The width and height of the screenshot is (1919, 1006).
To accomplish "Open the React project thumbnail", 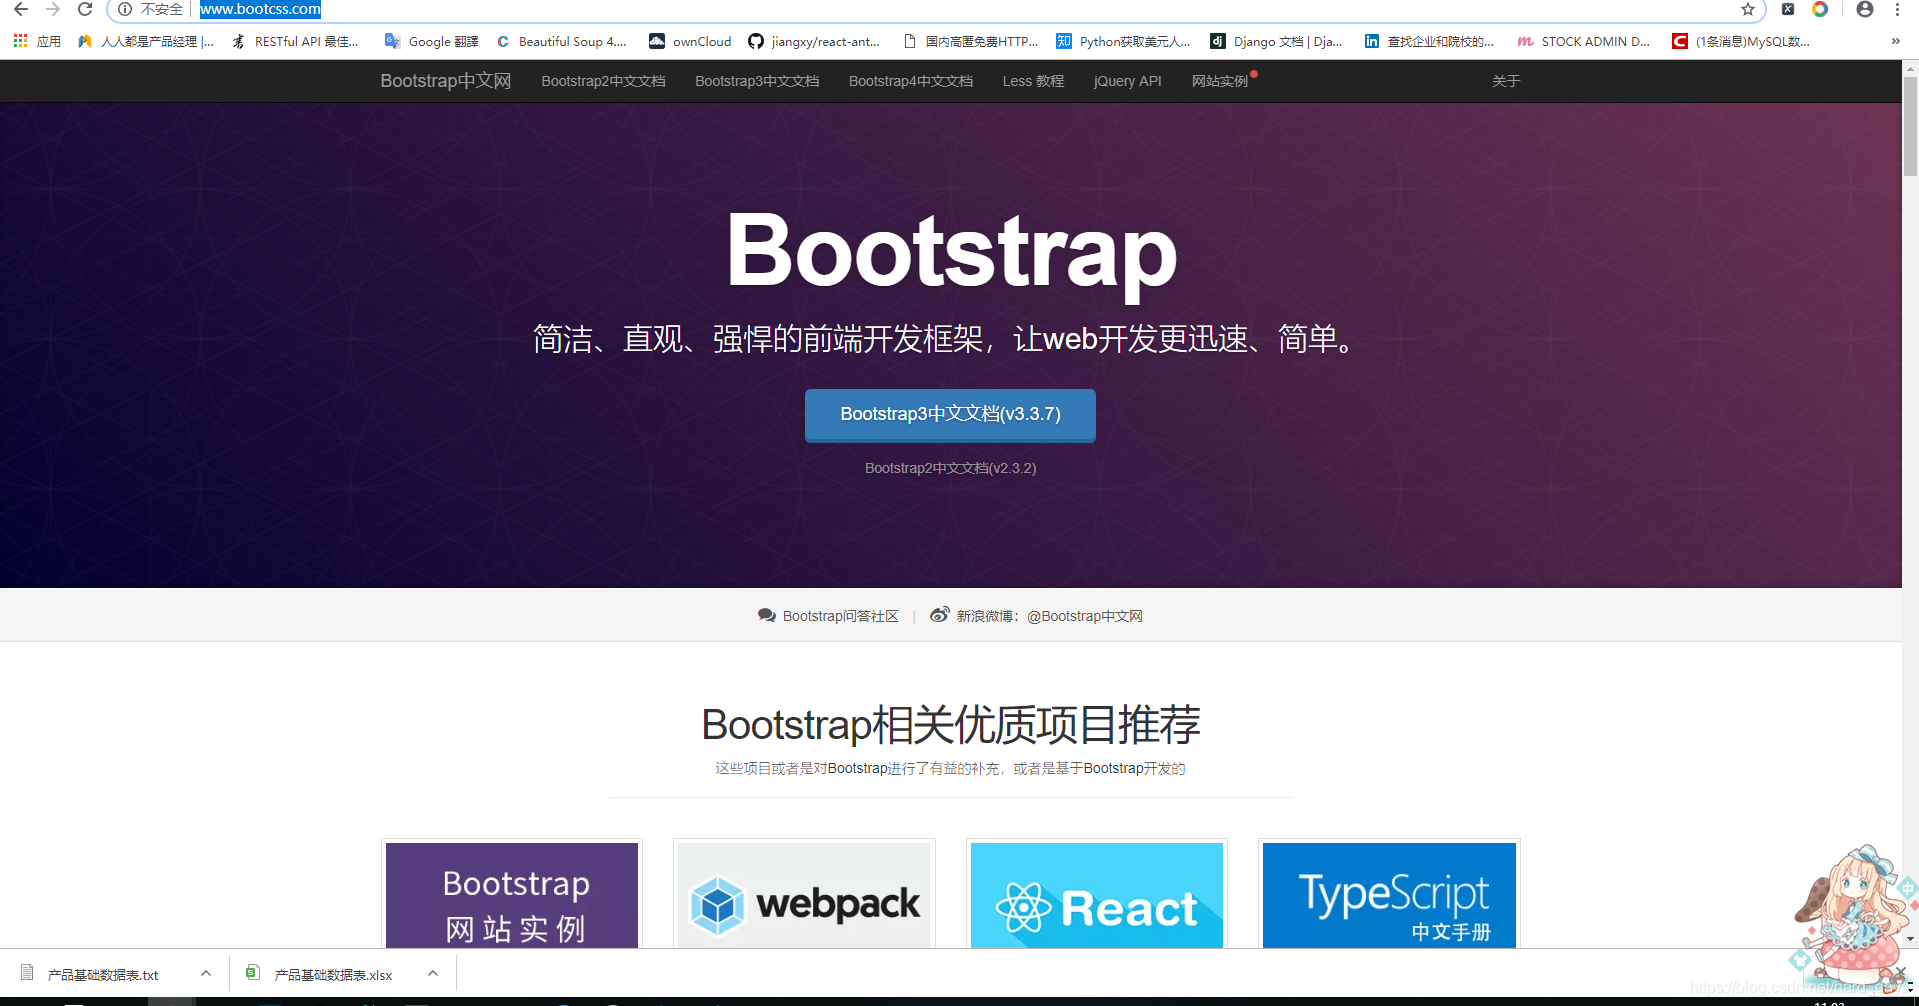I will [x=1097, y=894].
